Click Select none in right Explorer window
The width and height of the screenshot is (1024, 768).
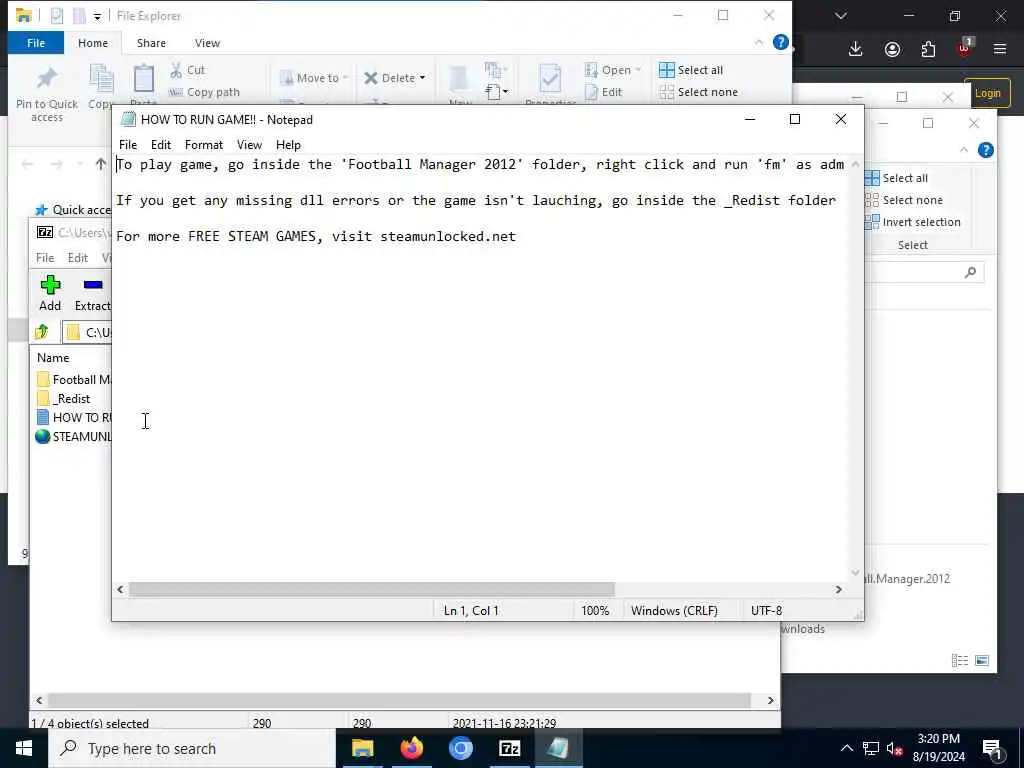click(x=904, y=200)
